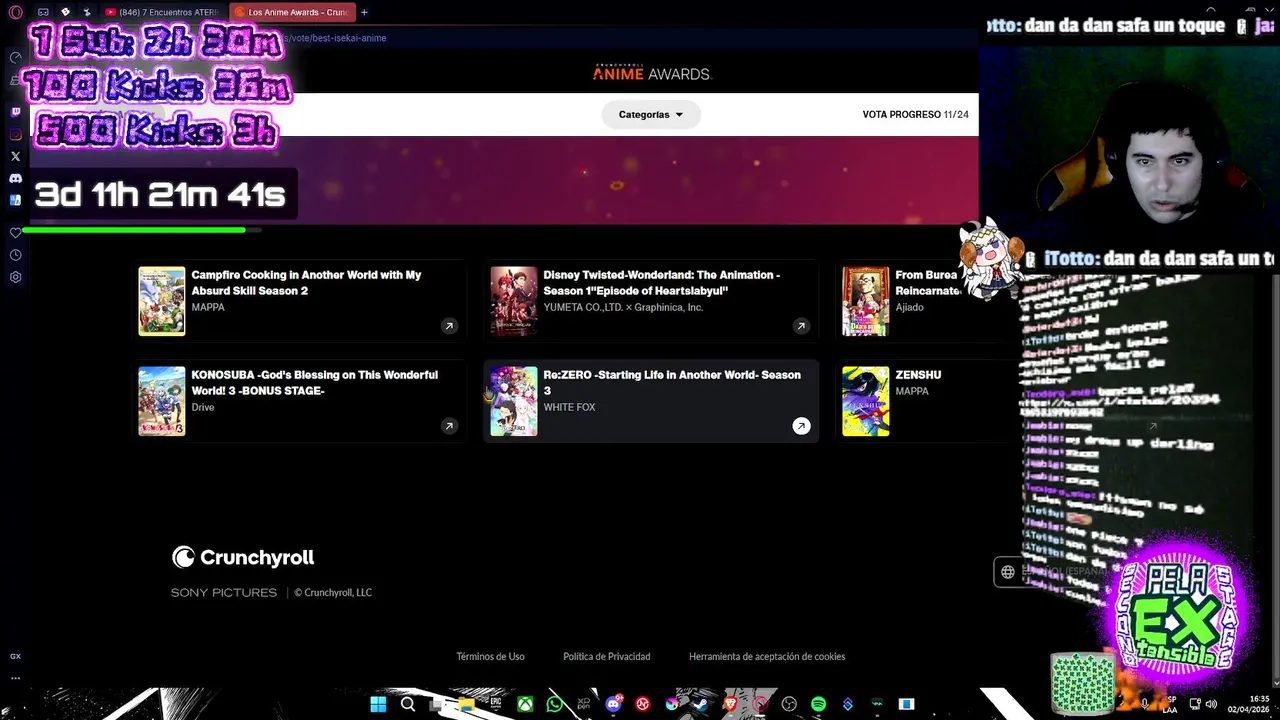Open Twisted-Wonderland arrow link icon

click(801, 326)
